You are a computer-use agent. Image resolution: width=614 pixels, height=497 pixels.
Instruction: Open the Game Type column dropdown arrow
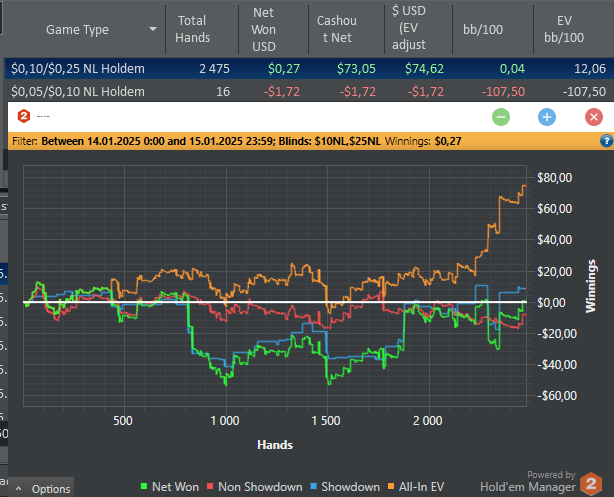tap(152, 30)
